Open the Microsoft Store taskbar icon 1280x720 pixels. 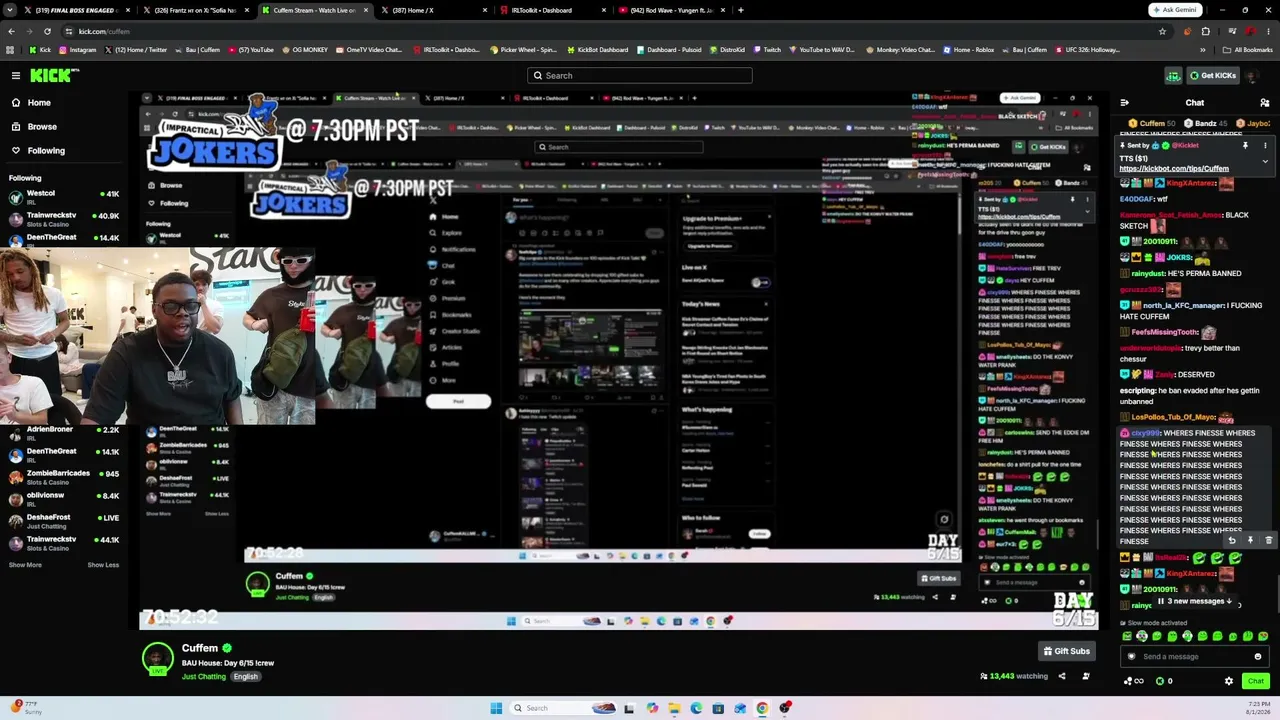pyautogui.click(x=718, y=708)
